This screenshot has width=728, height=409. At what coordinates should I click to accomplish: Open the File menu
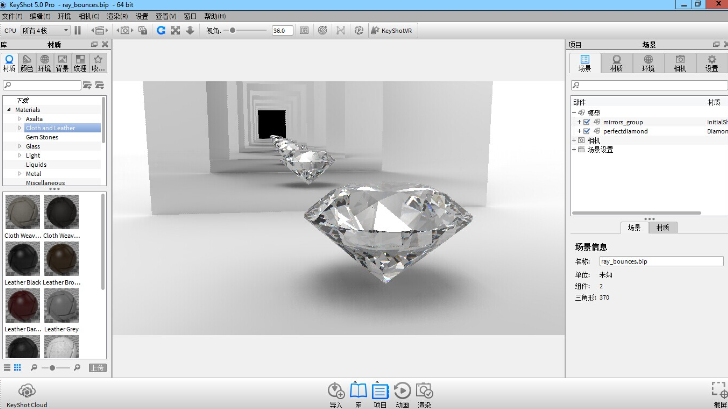coord(10,17)
